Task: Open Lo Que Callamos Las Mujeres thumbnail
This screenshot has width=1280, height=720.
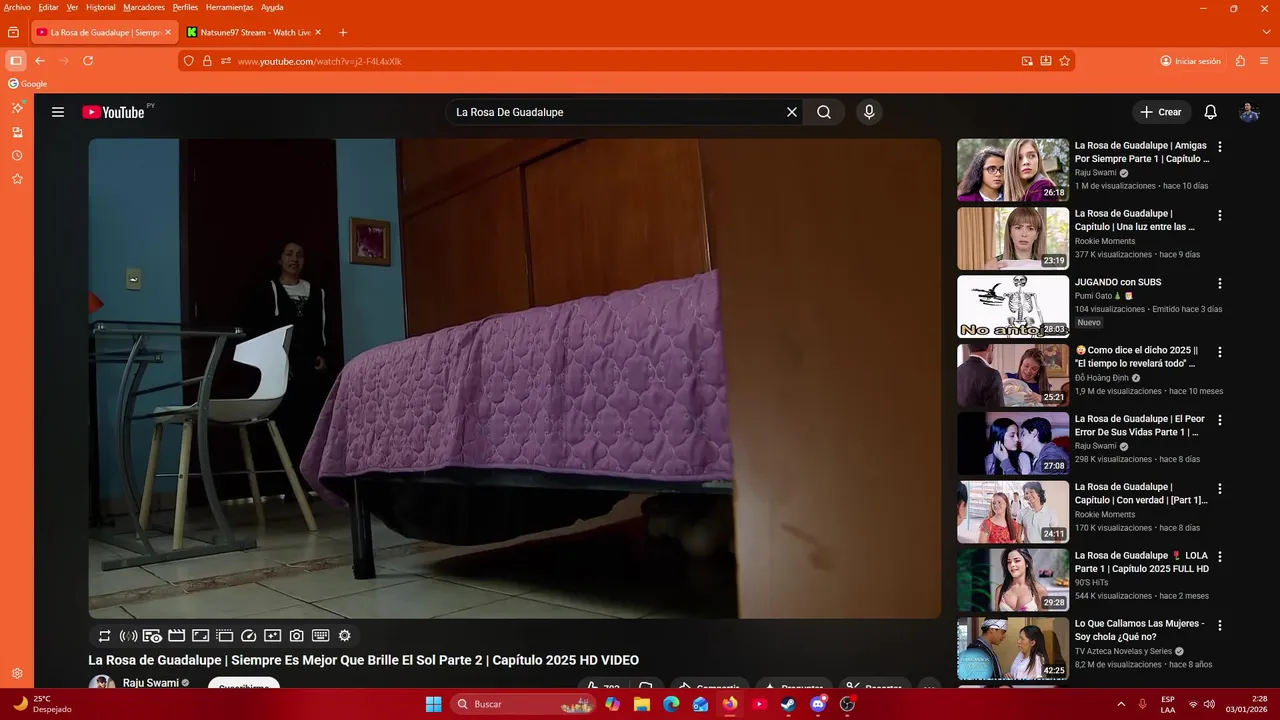Action: click(1013, 648)
